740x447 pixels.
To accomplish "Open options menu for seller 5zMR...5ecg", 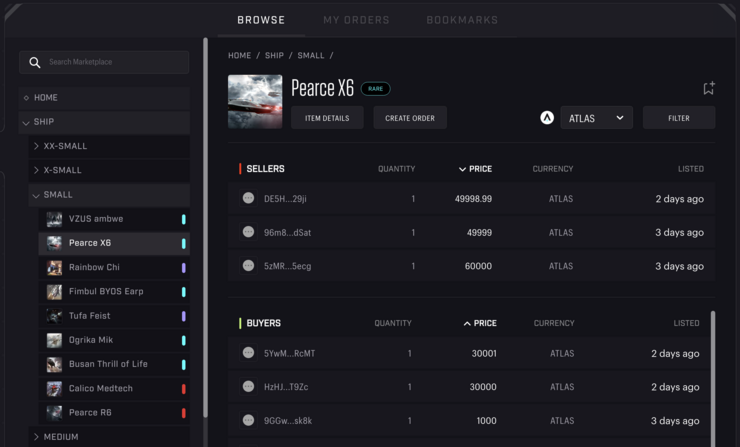I will [248, 266].
